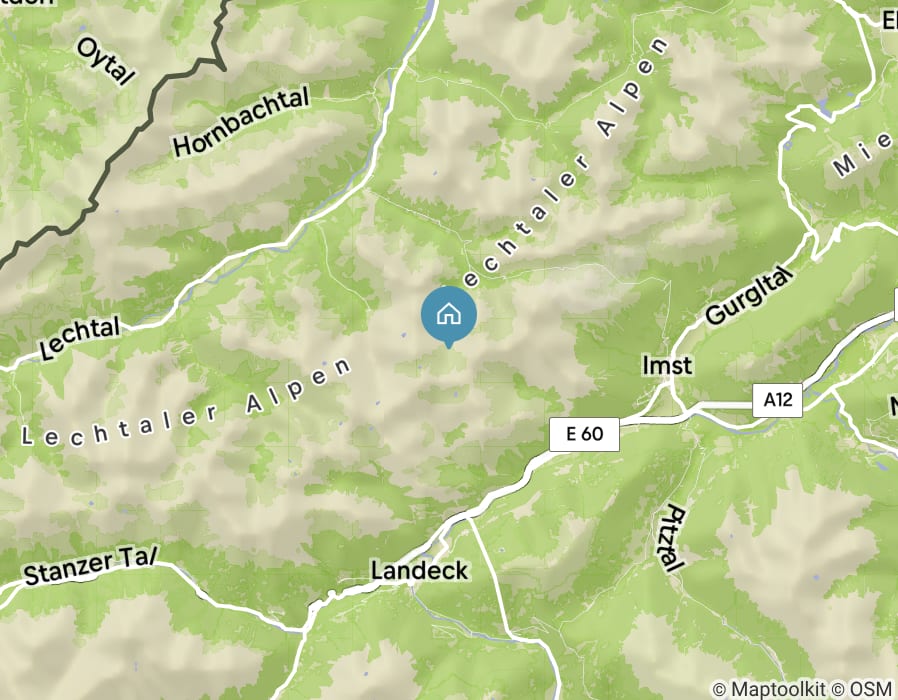This screenshot has height=700, width=898.
Task: Click the partial Mie label at right edge
Action: pyautogui.click(x=865, y=155)
